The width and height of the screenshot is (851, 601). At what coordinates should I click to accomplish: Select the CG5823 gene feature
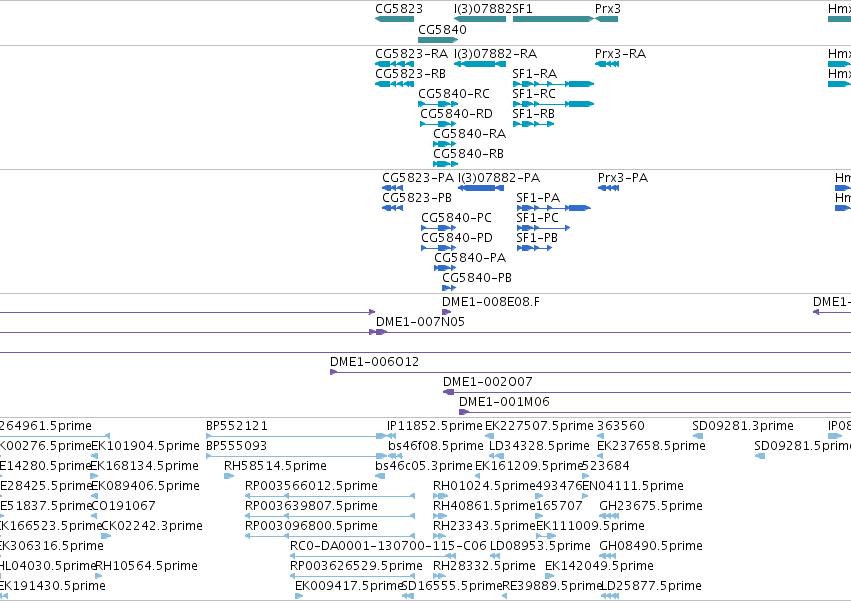point(395,19)
